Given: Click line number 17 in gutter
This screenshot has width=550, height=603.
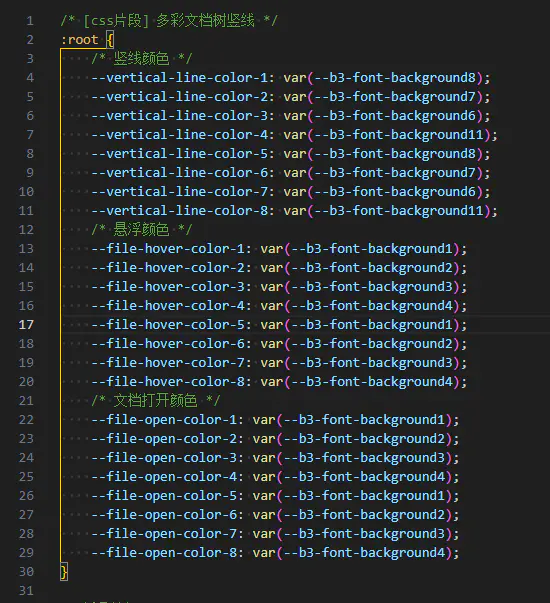Looking at the screenshot, I should click(x=26, y=325).
